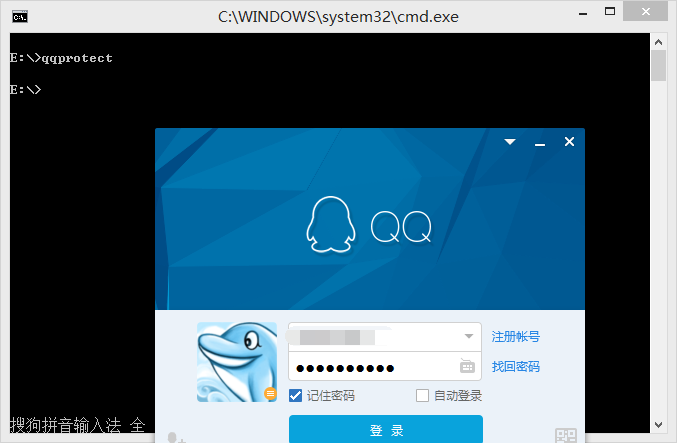Open the QQ login settings dropdown arrow

pos(510,142)
